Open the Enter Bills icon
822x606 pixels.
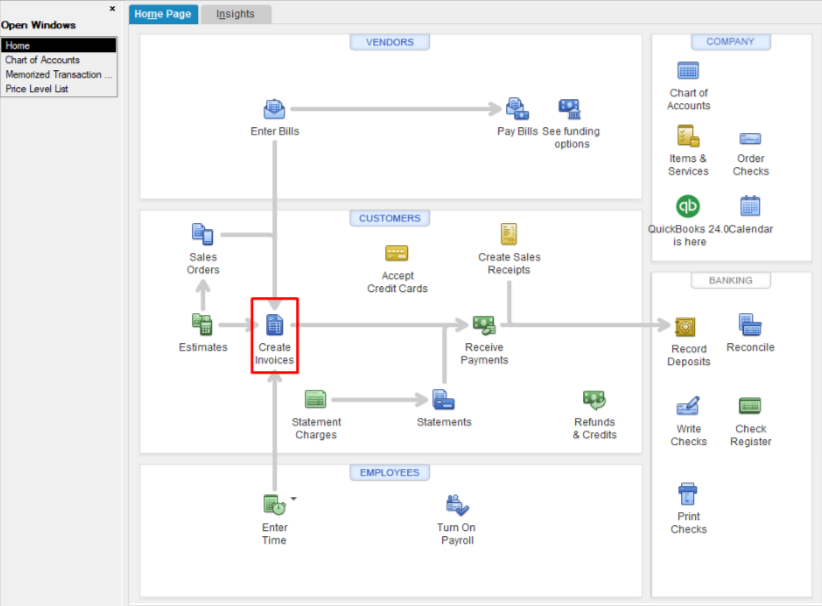[274, 109]
